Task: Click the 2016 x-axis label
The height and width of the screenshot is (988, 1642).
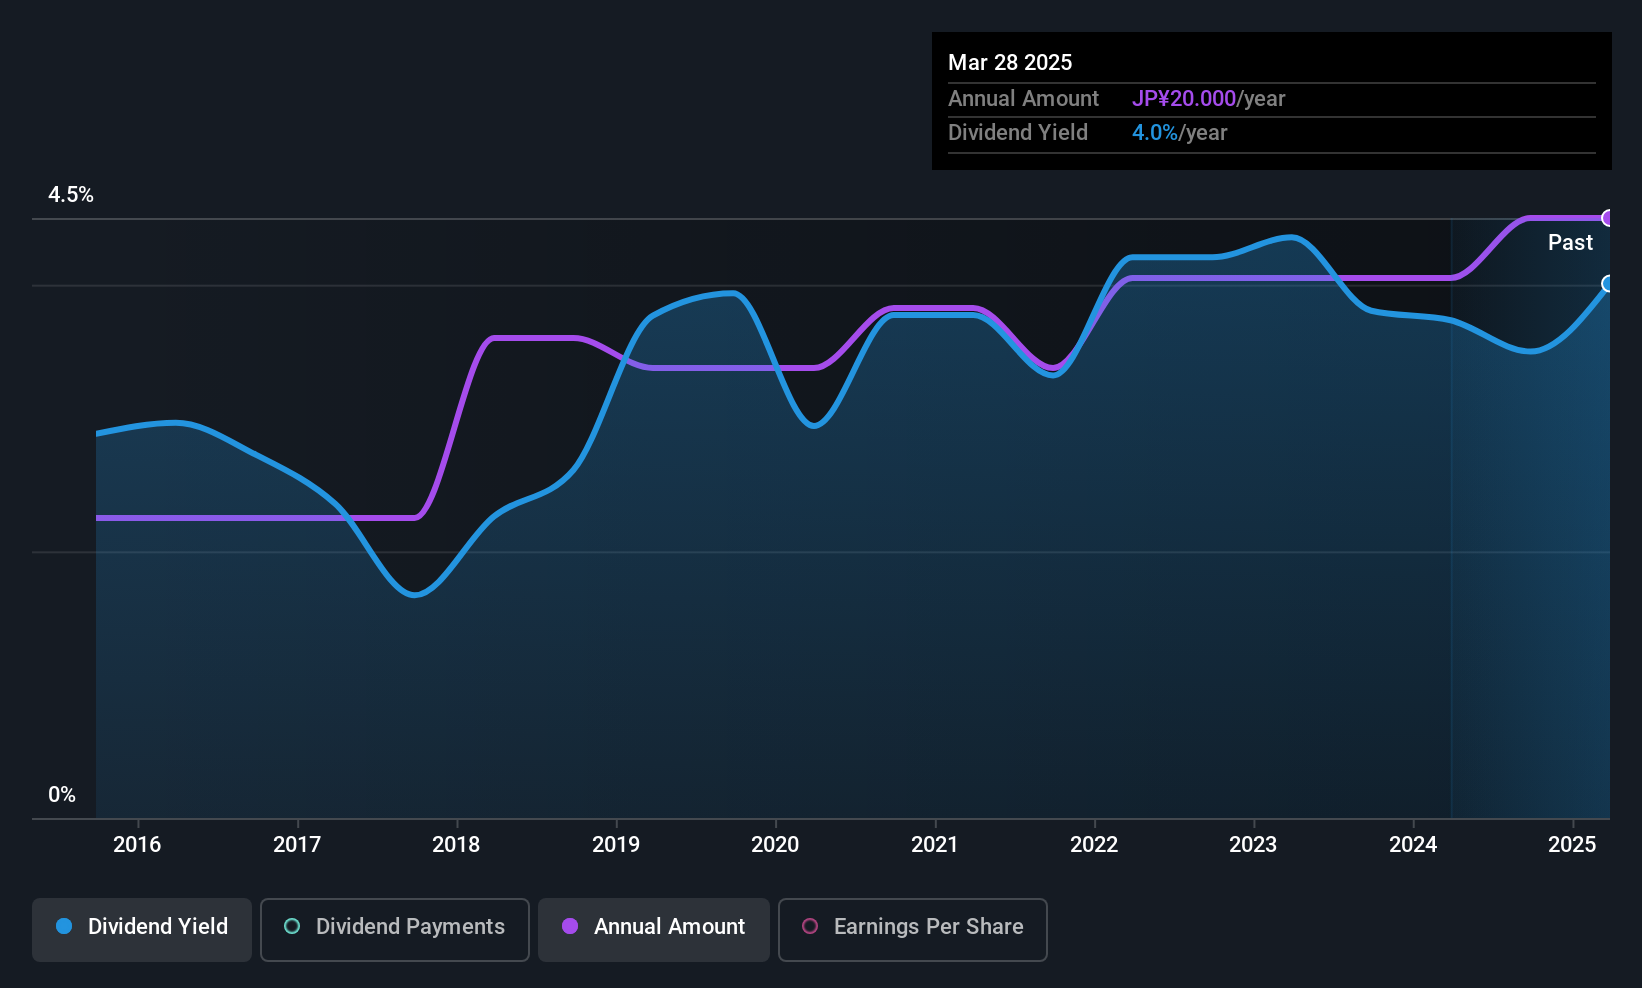Action: (137, 844)
